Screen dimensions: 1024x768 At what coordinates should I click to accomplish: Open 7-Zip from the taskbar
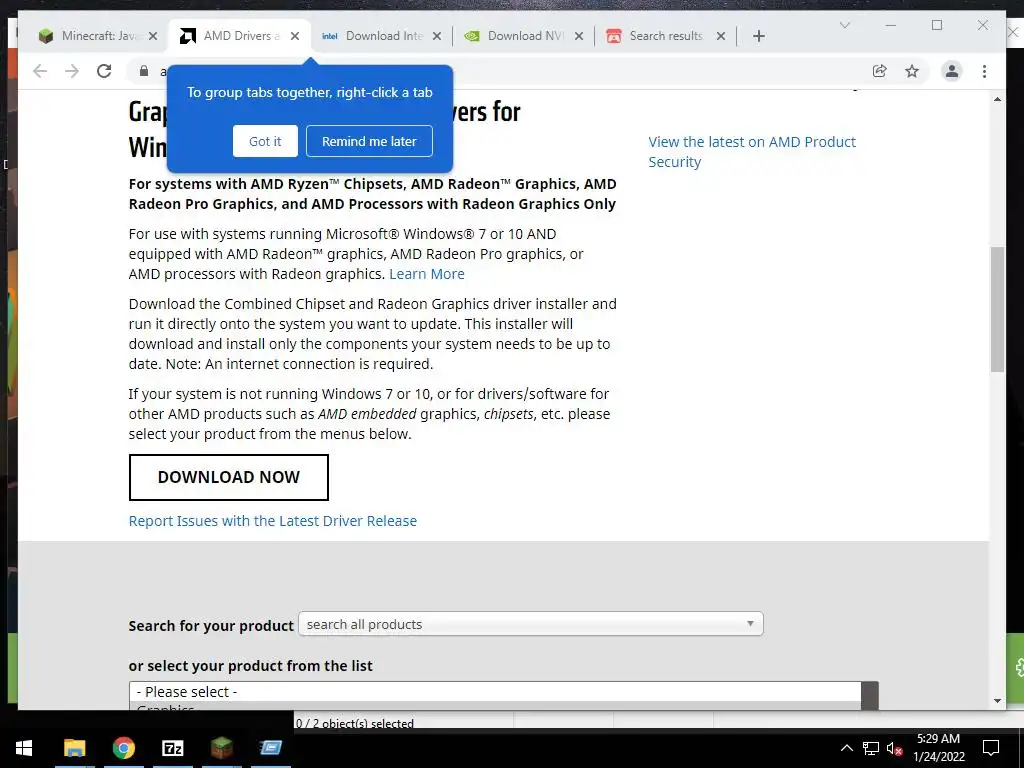coord(172,748)
